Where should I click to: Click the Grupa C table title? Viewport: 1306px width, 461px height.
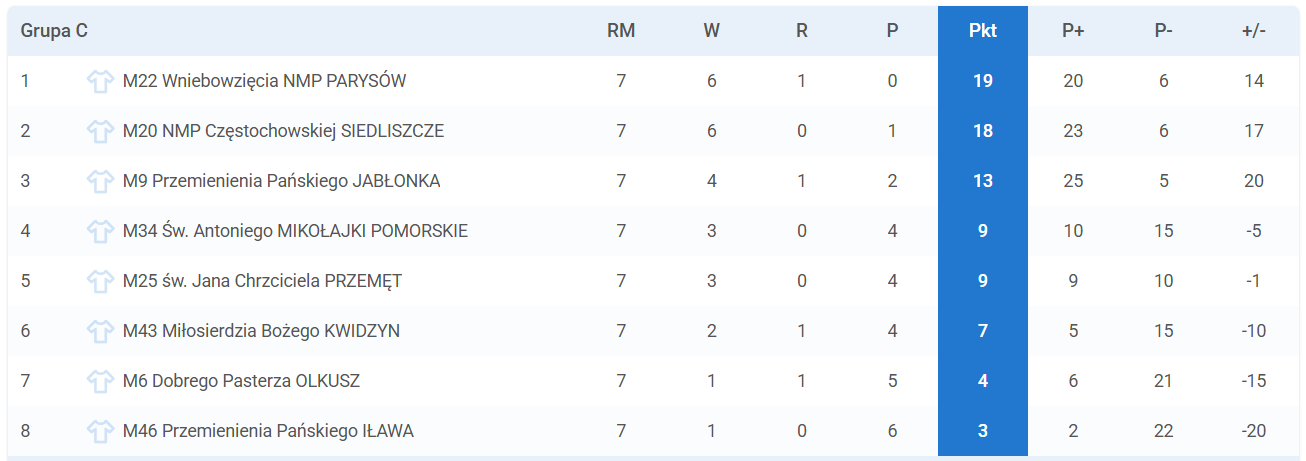click(54, 31)
